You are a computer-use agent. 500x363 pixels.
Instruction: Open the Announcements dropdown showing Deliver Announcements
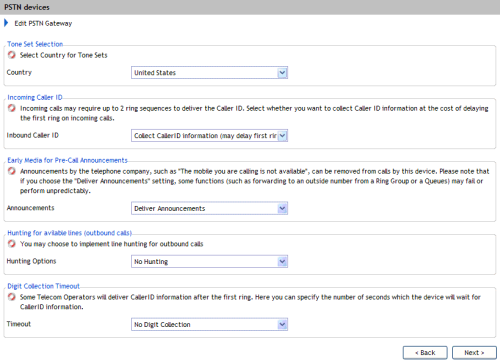tap(209, 208)
